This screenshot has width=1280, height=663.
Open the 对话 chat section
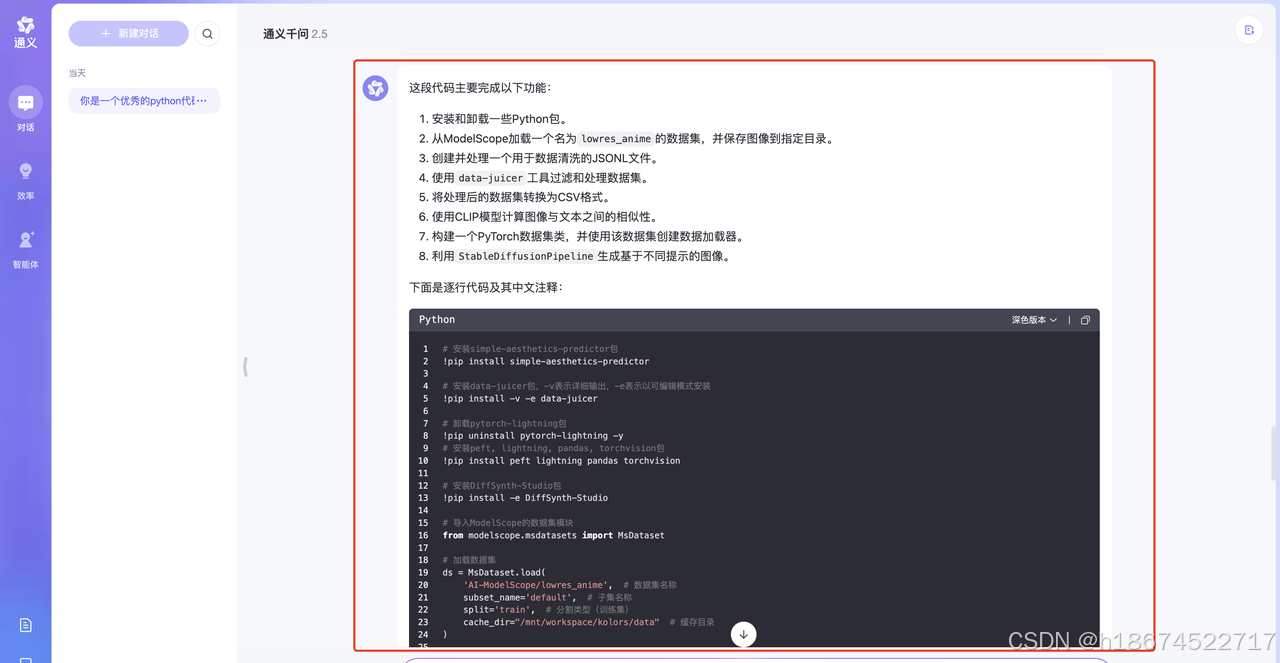[25, 110]
